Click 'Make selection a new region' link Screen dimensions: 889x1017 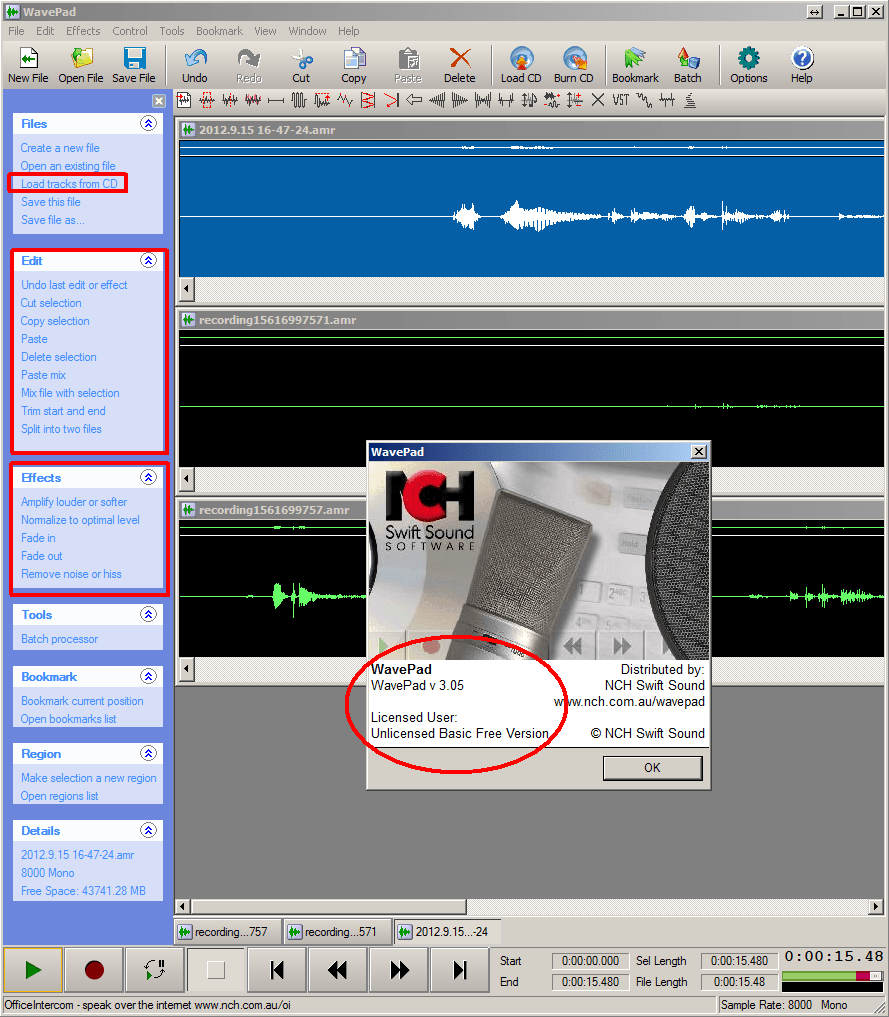pyautogui.click(x=88, y=778)
